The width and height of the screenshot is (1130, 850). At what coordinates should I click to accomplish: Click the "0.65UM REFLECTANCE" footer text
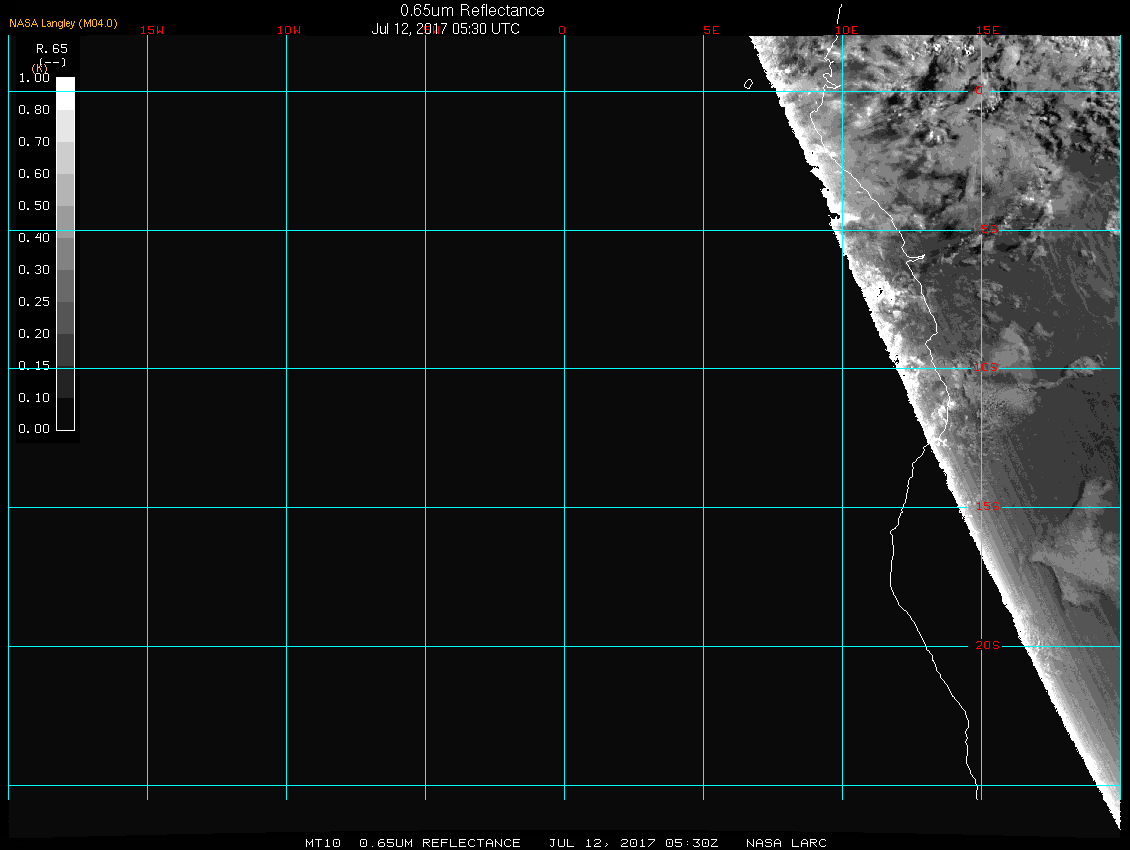(x=440, y=843)
